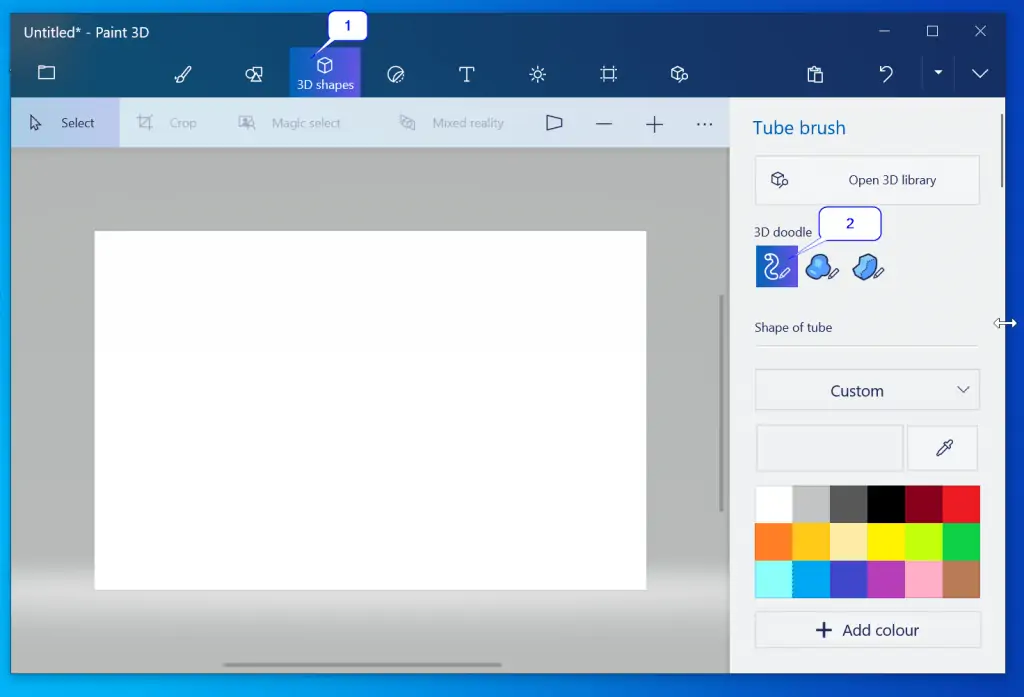Pick colour with the eyedropper
This screenshot has width=1024, height=697.
pyautogui.click(x=943, y=448)
